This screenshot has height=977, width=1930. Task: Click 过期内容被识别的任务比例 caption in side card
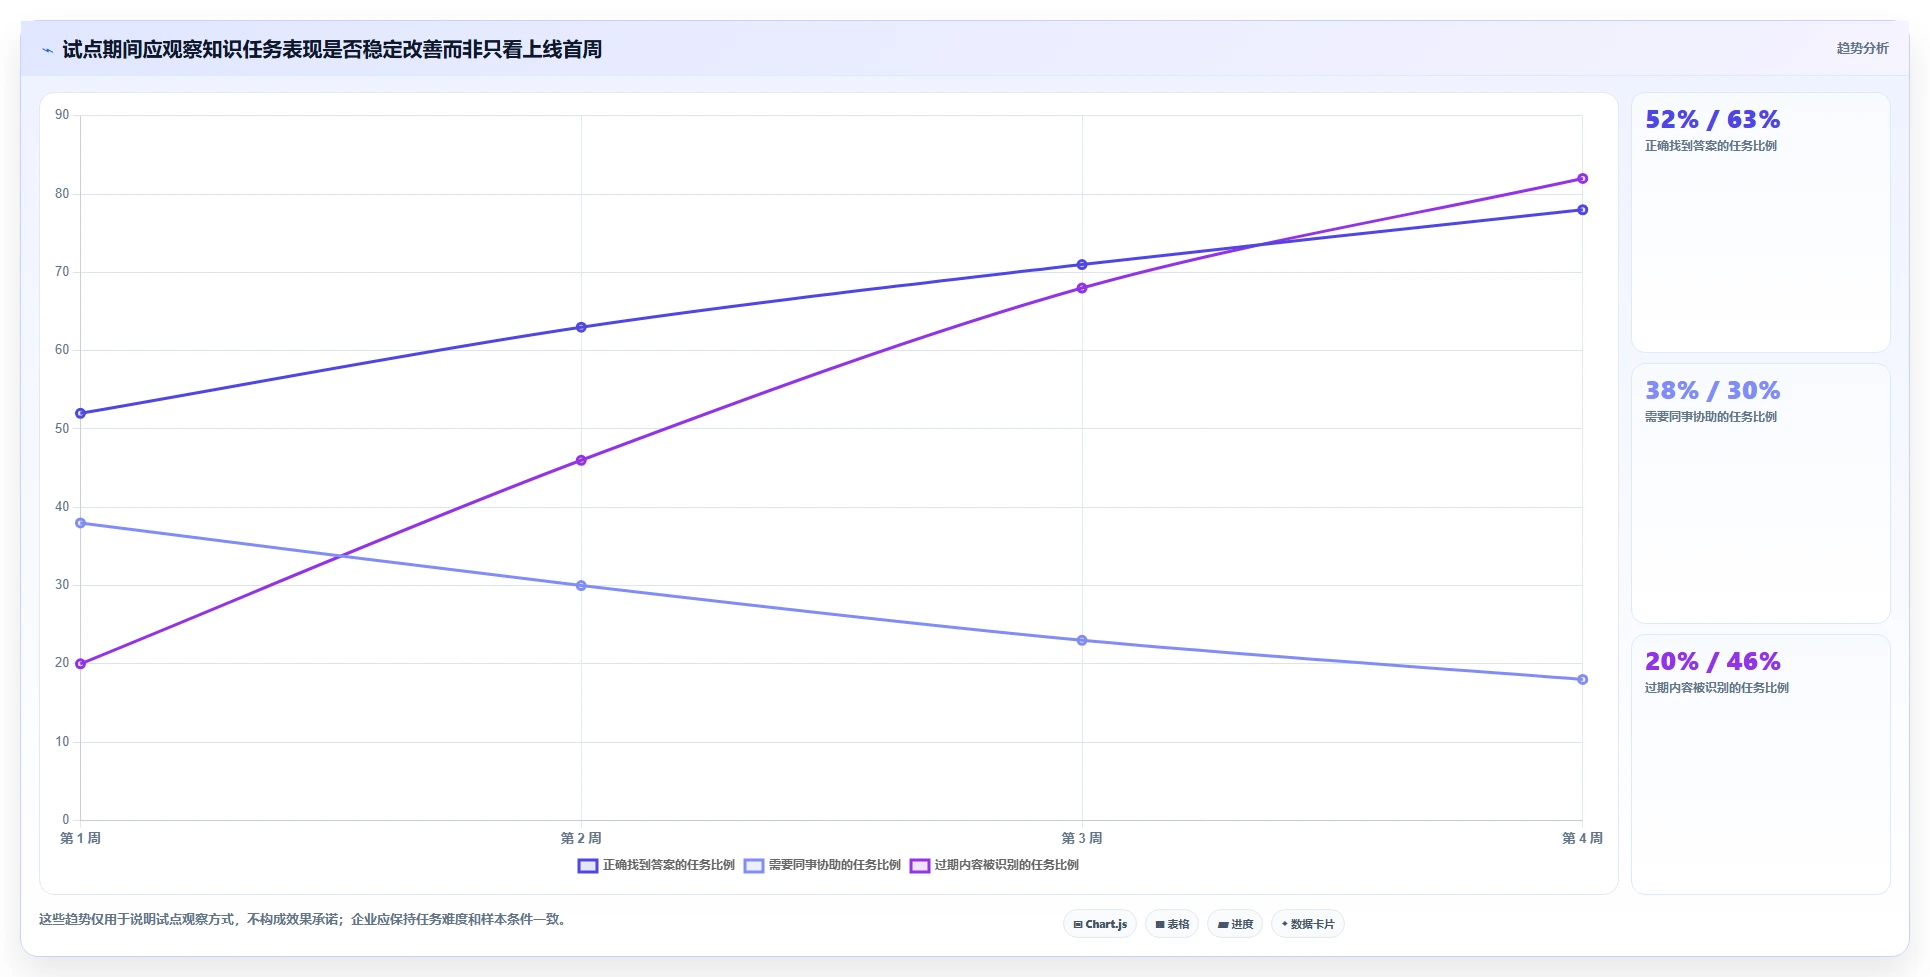(x=1717, y=688)
